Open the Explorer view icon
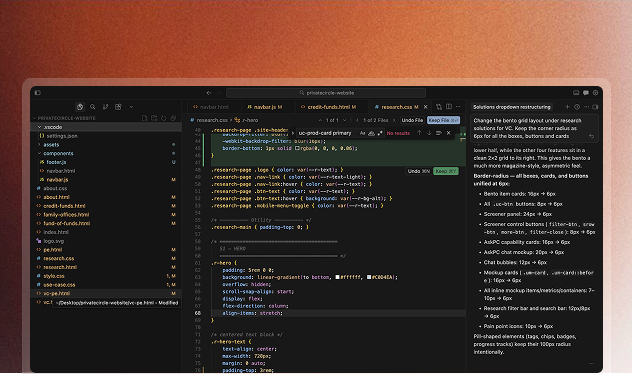This screenshot has height=374, width=632. pyautogui.click(x=80, y=107)
